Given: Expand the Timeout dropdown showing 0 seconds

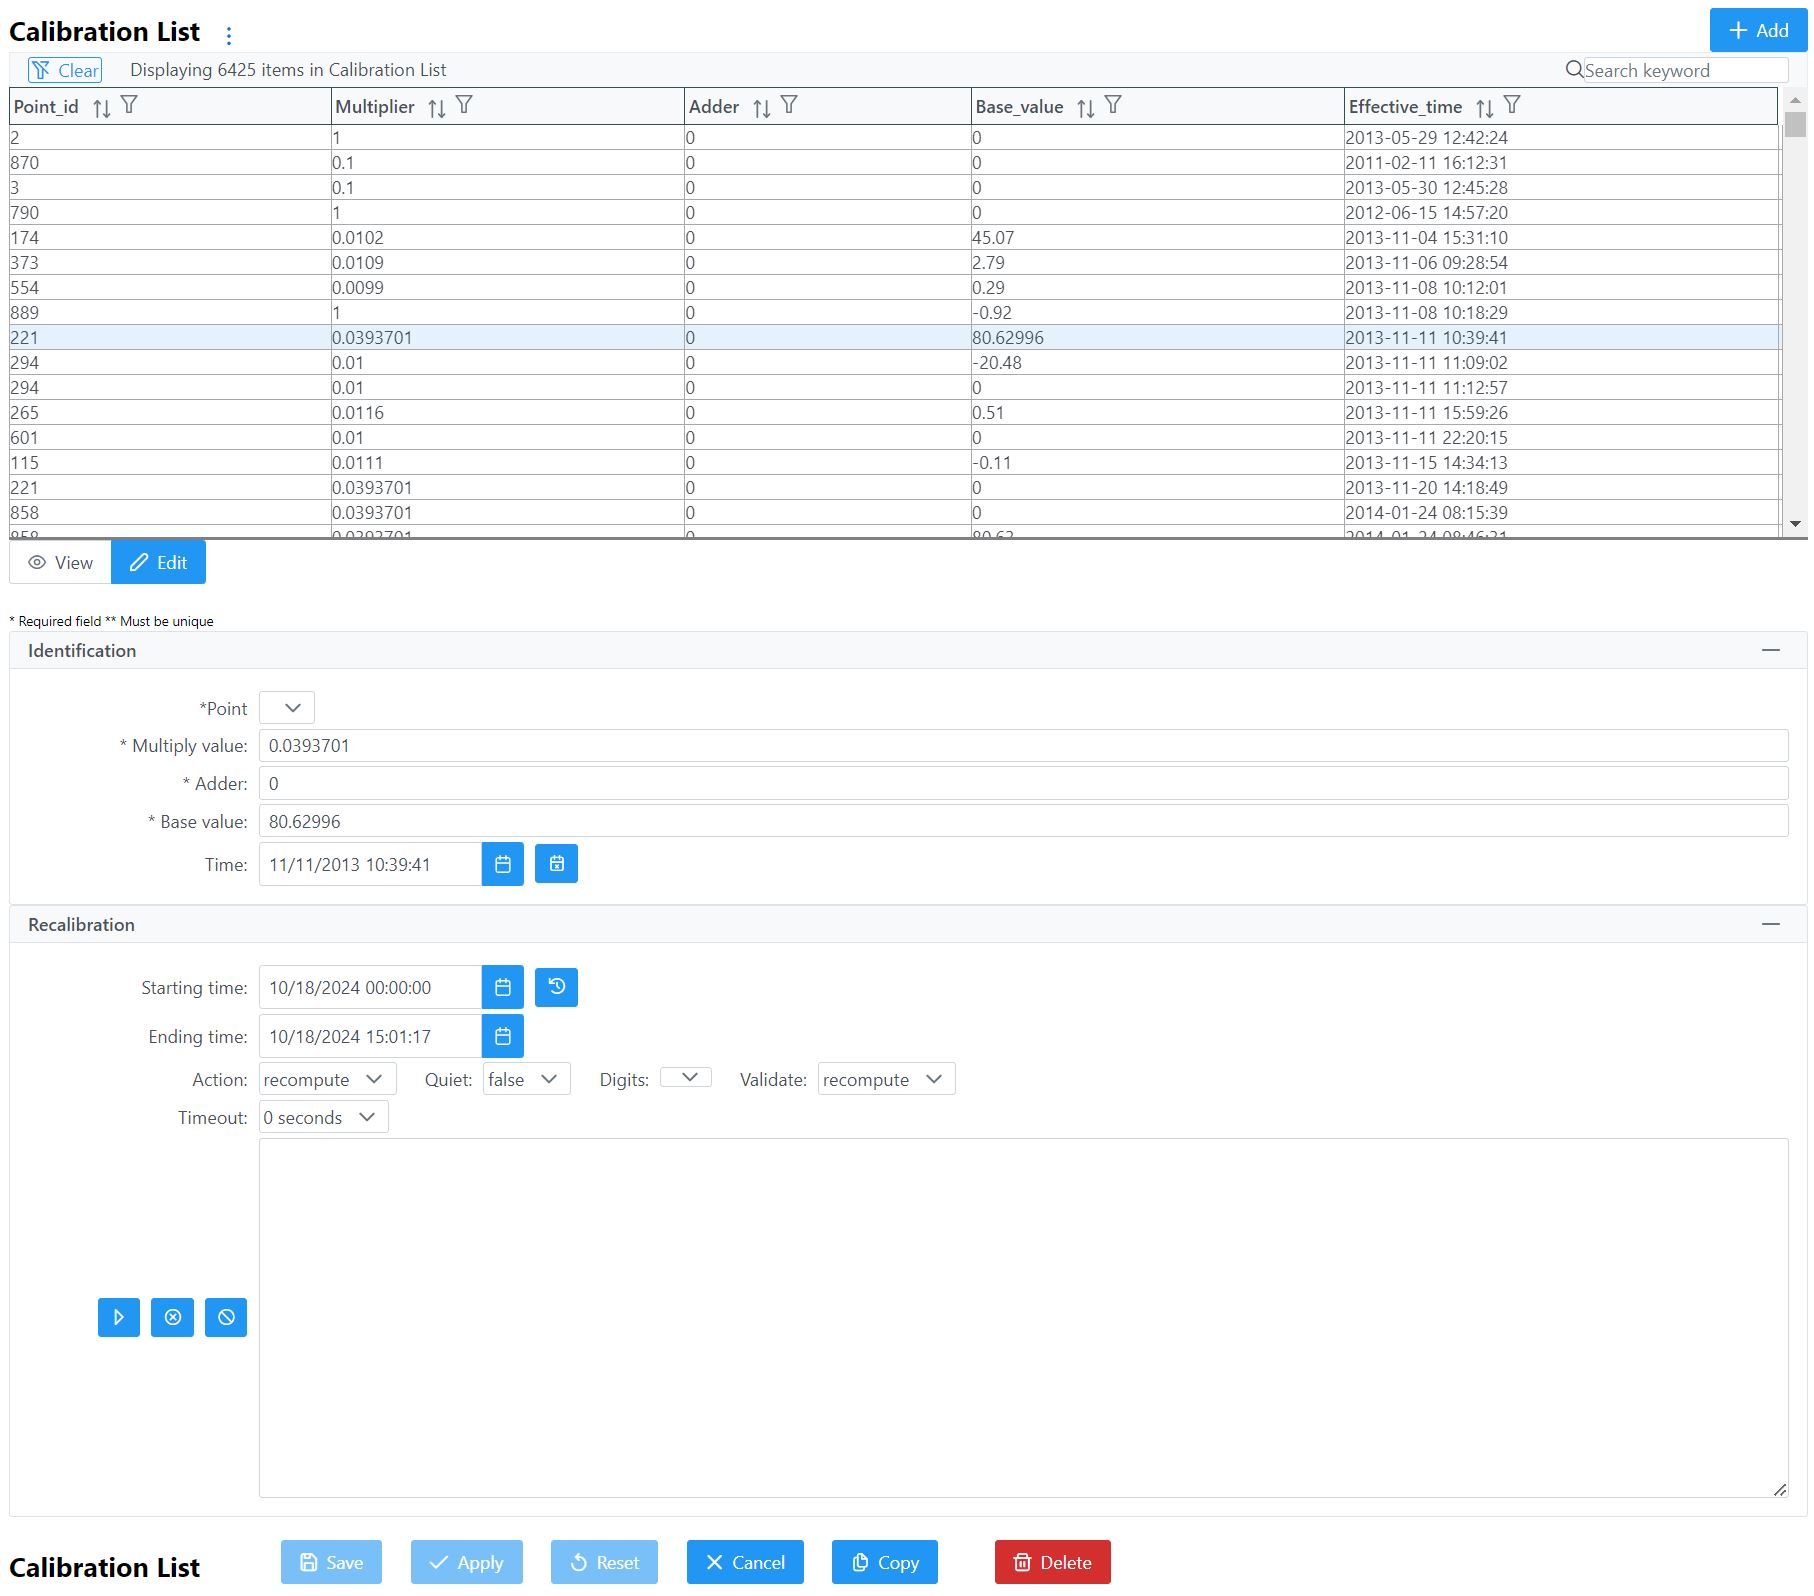Looking at the screenshot, I should coord(323,1117).
